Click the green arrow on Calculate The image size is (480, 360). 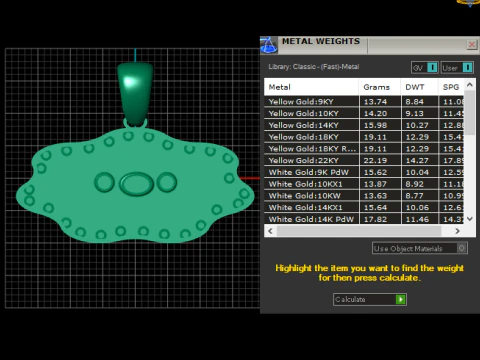[x=401, y=299]
